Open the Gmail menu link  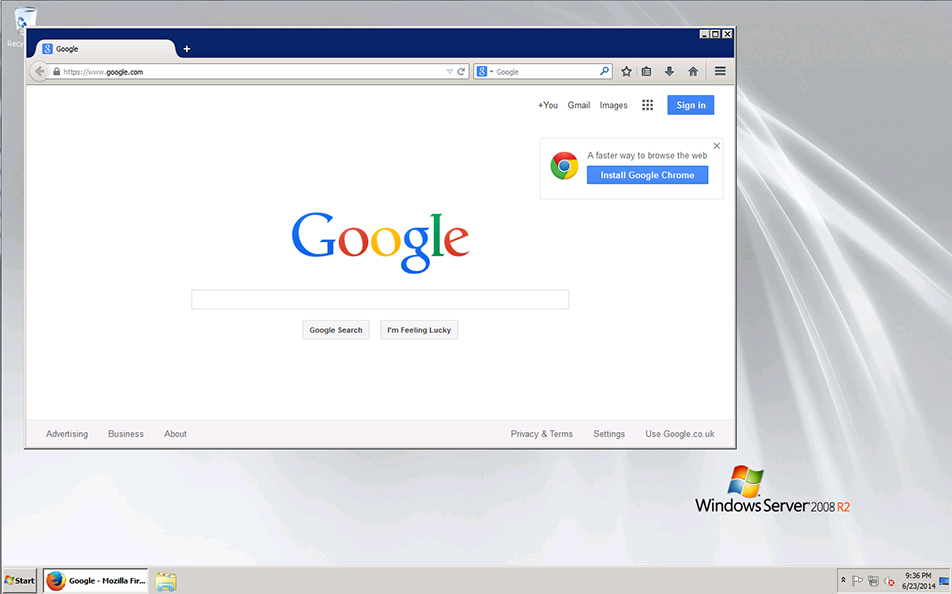pos(578,104)
